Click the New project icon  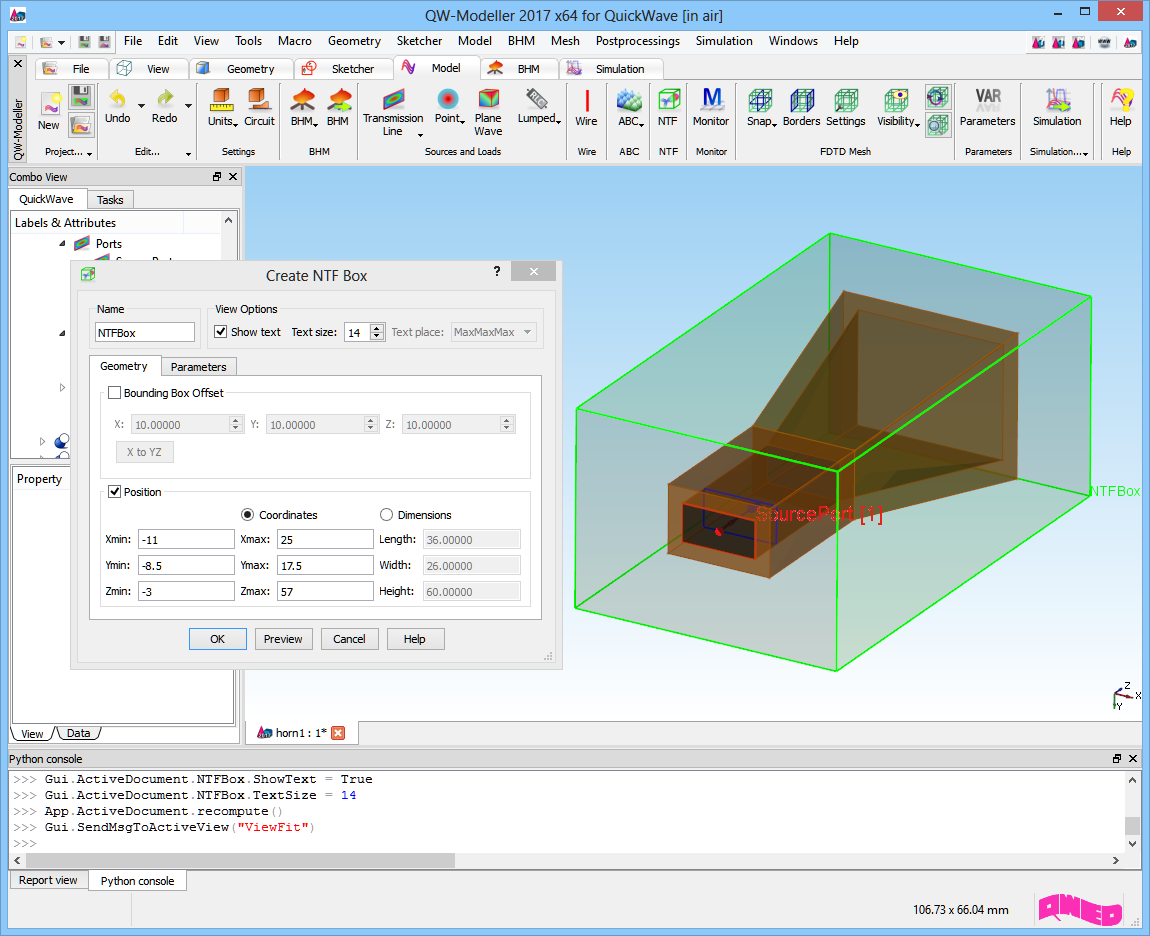coord(49,103)
